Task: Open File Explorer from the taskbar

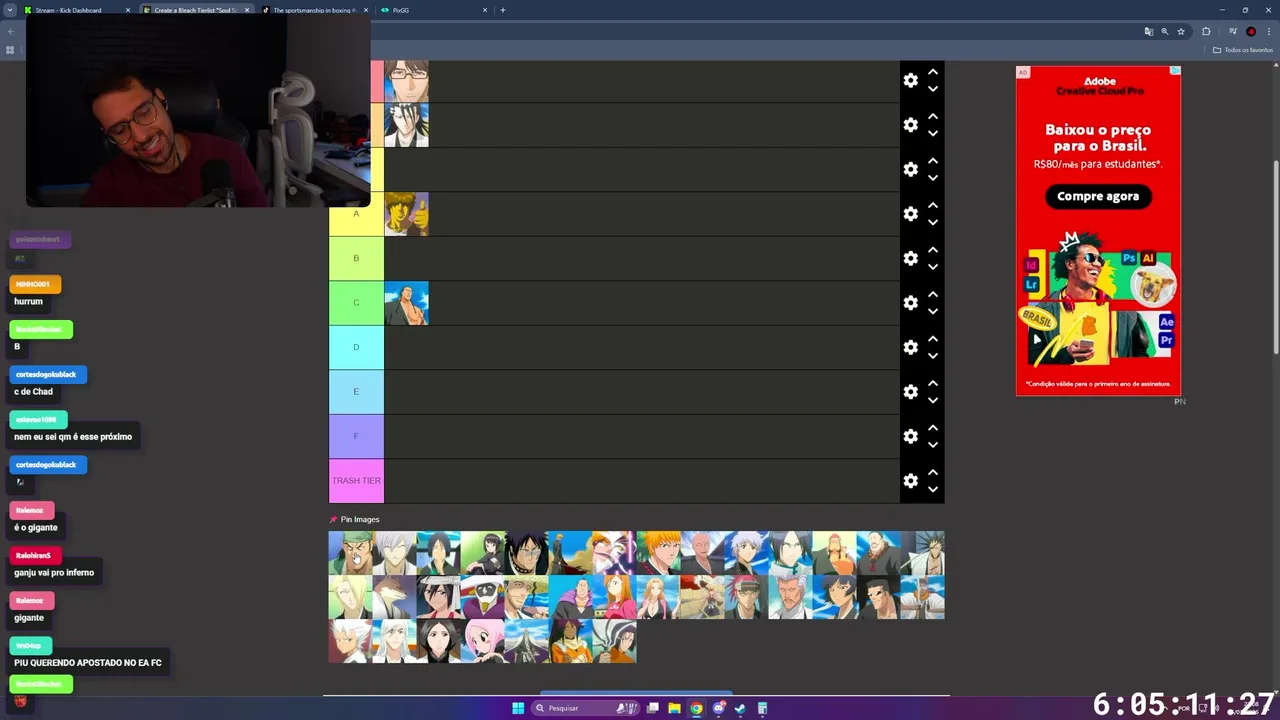Action: click(x=674, y=708)
